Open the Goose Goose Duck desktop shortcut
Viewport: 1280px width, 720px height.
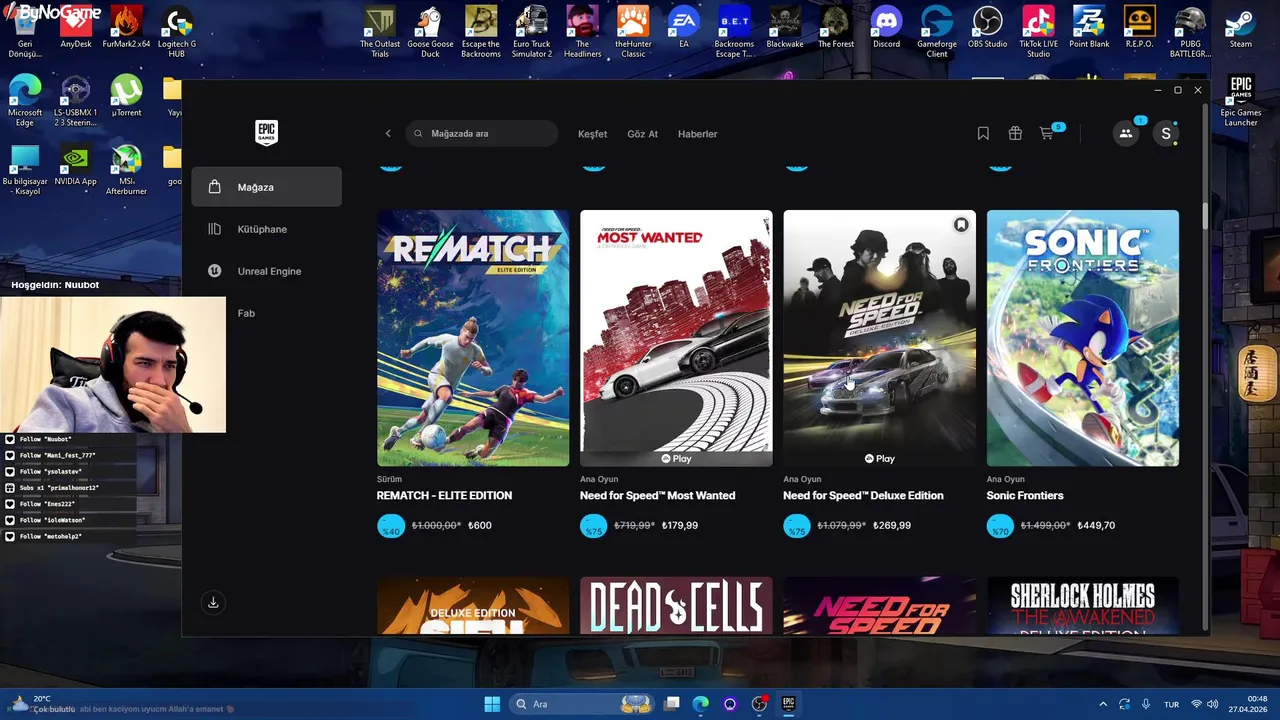[x=430, y=30]
